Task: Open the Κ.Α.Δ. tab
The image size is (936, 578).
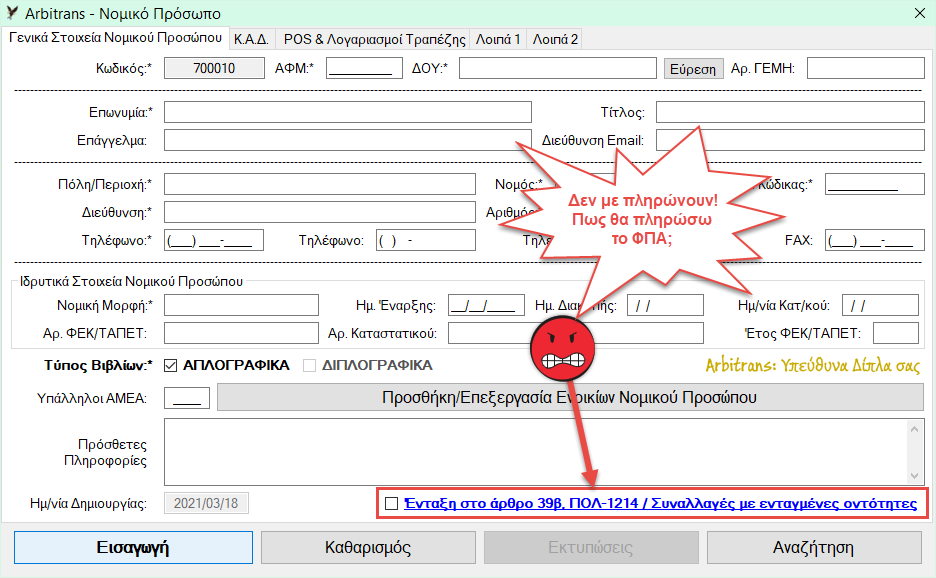Action: [251, 39]
